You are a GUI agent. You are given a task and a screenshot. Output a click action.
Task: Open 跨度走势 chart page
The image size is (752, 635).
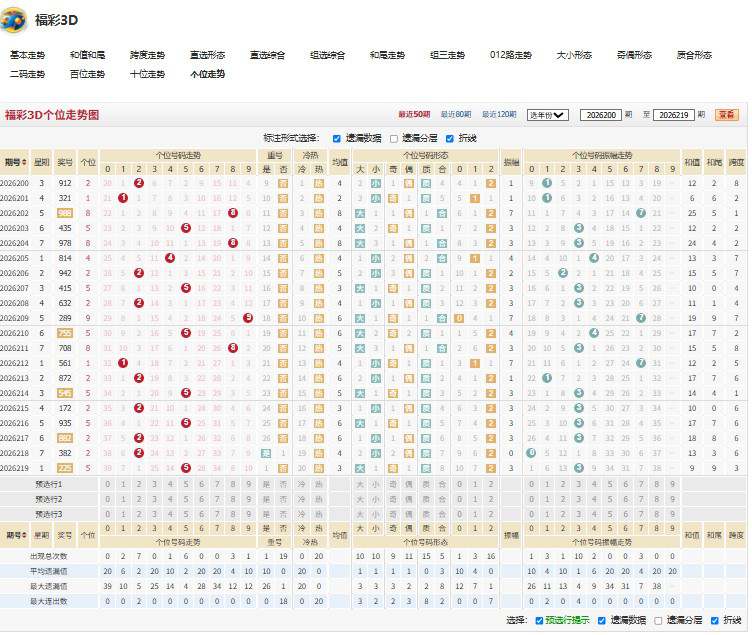[x=147, y=55]
